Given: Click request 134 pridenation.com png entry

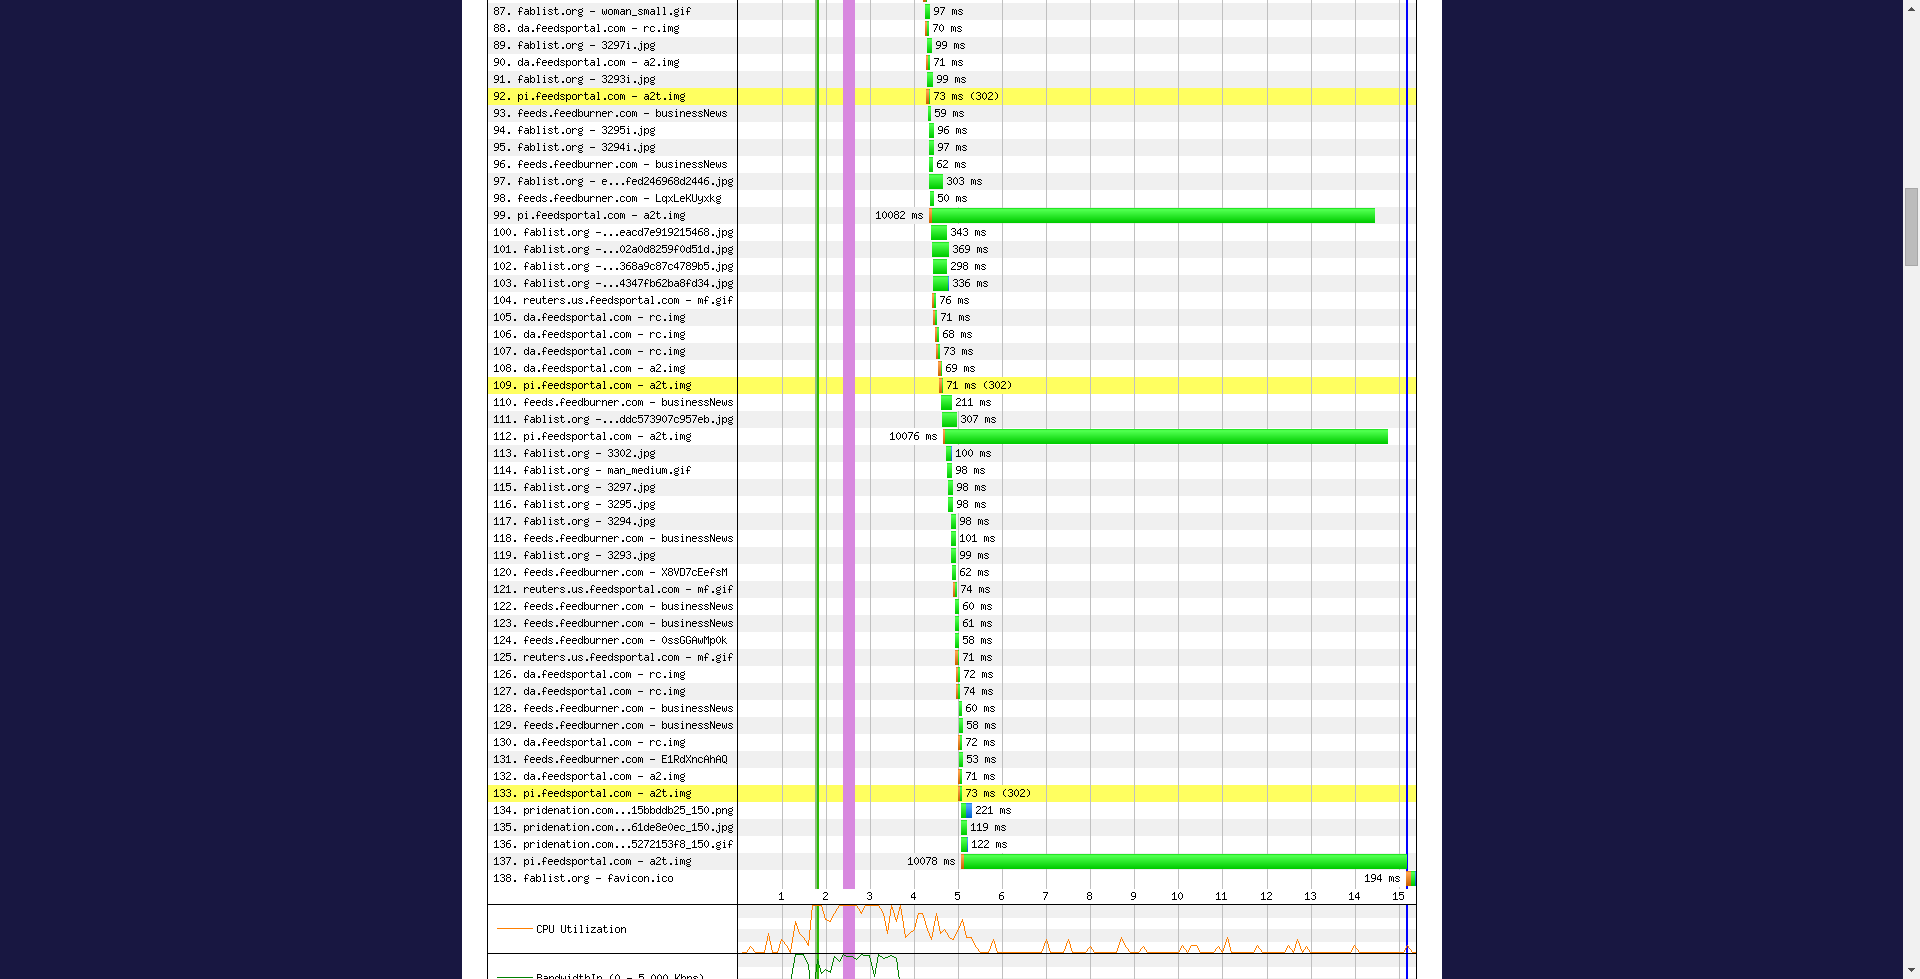Looking at the screenshot, I should (627, 811).
